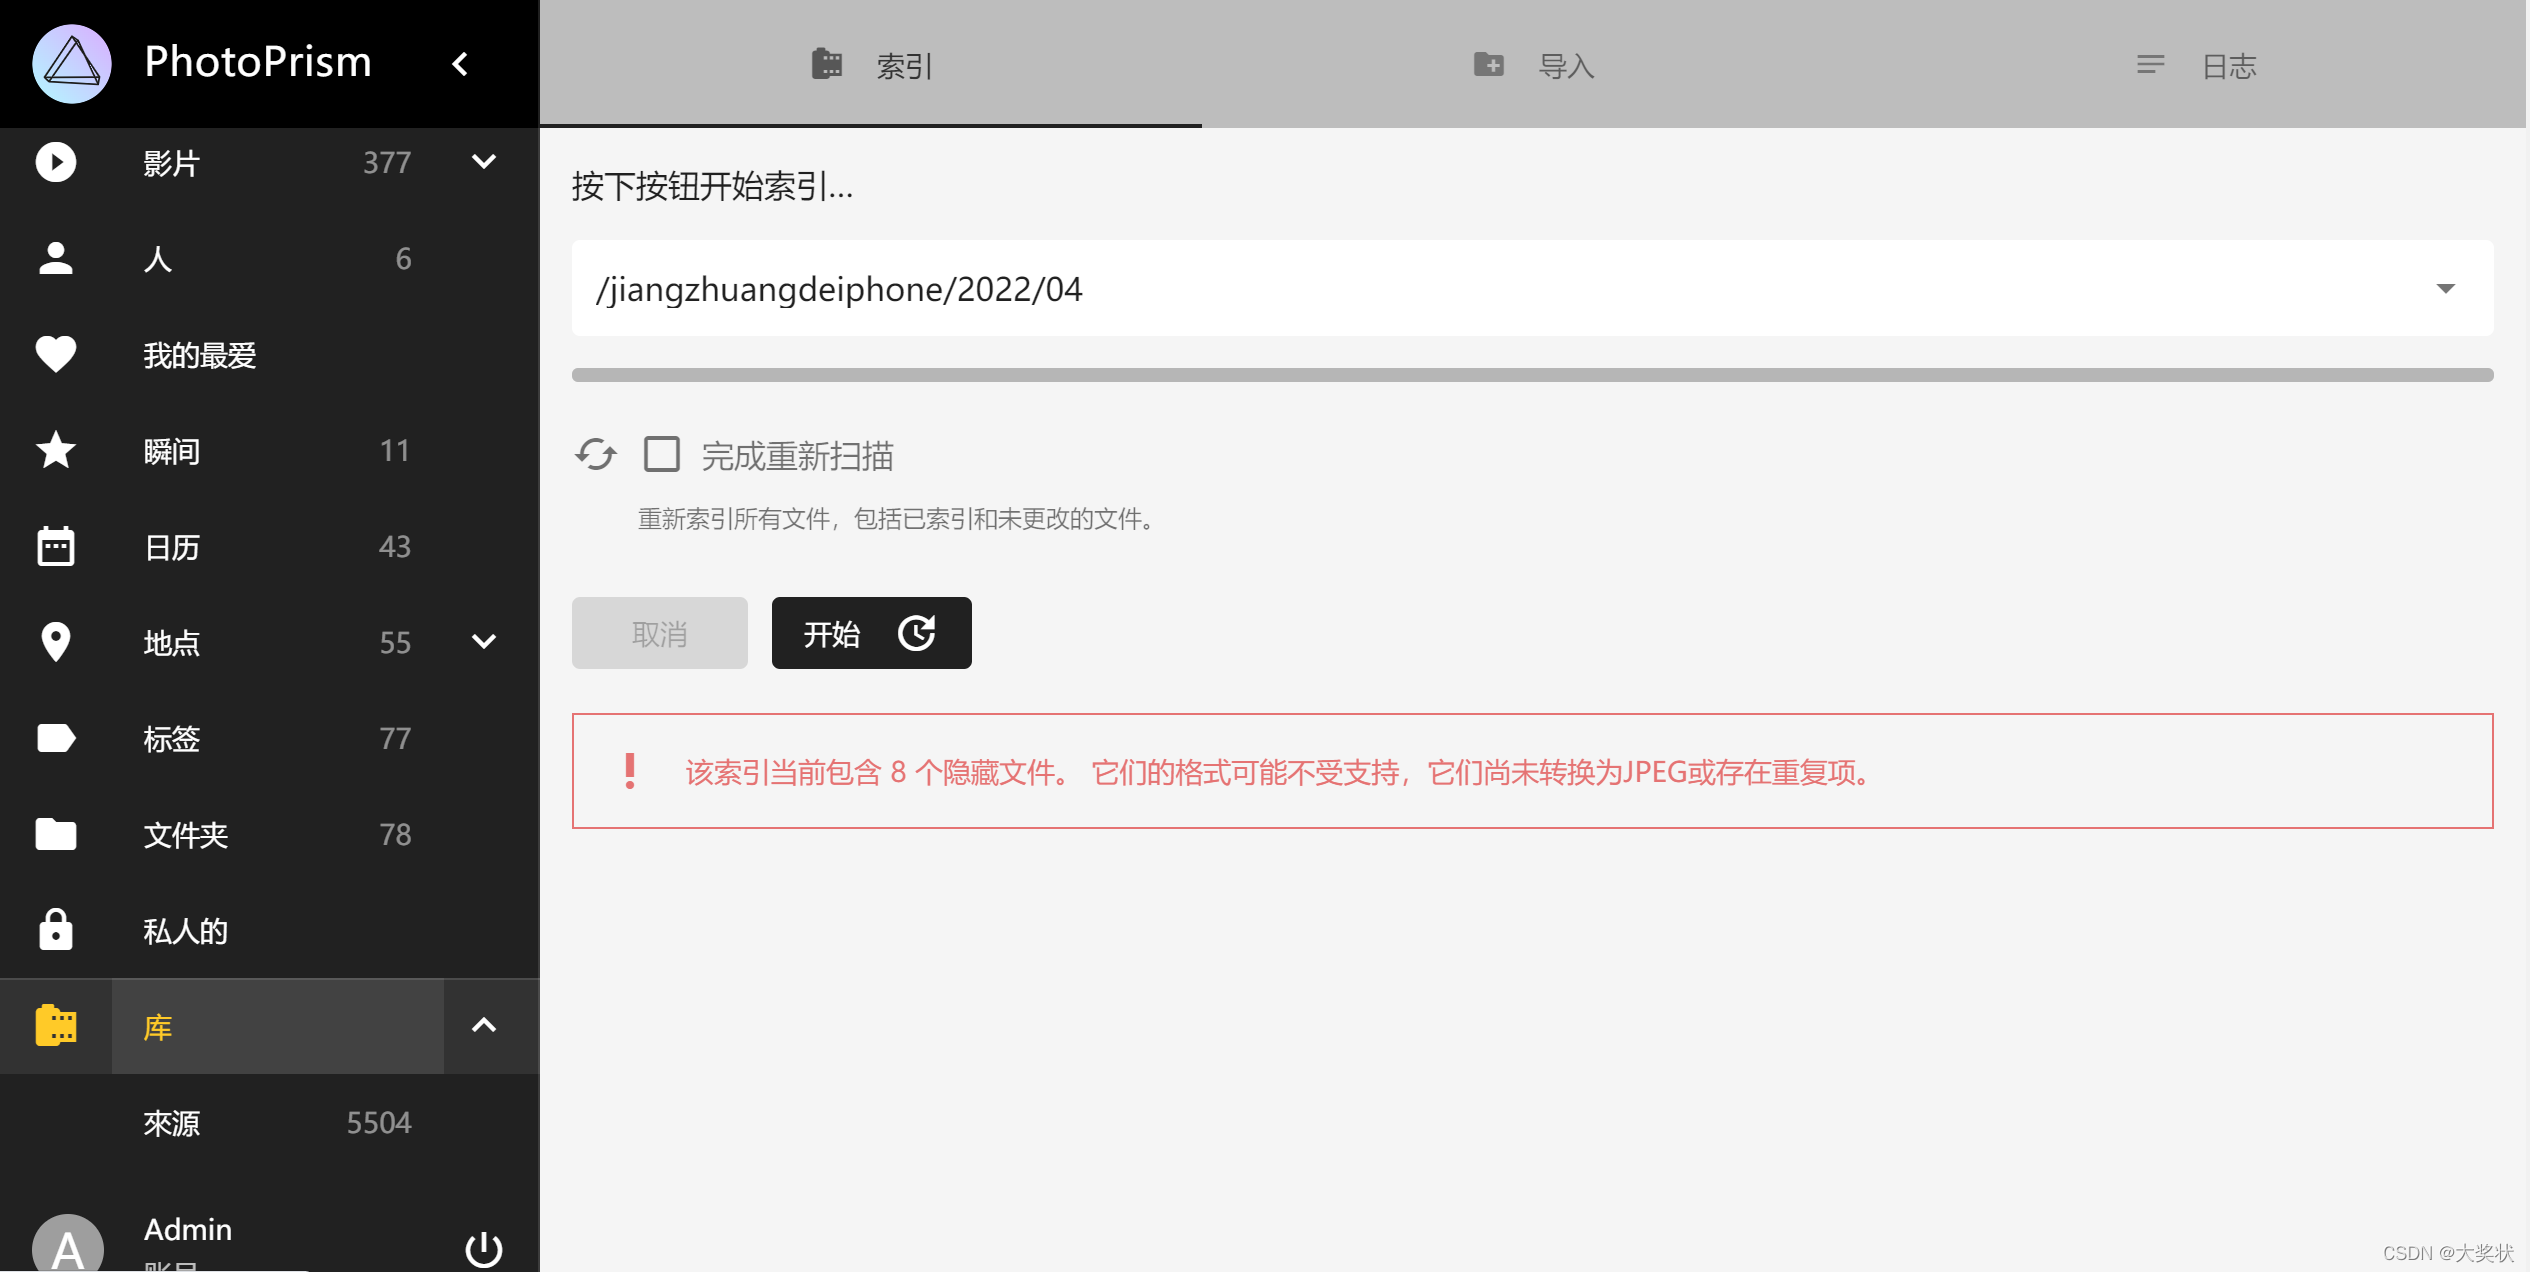Click the 开始 start button
The image size is (2530, 1272).
(x=871, y=633)
